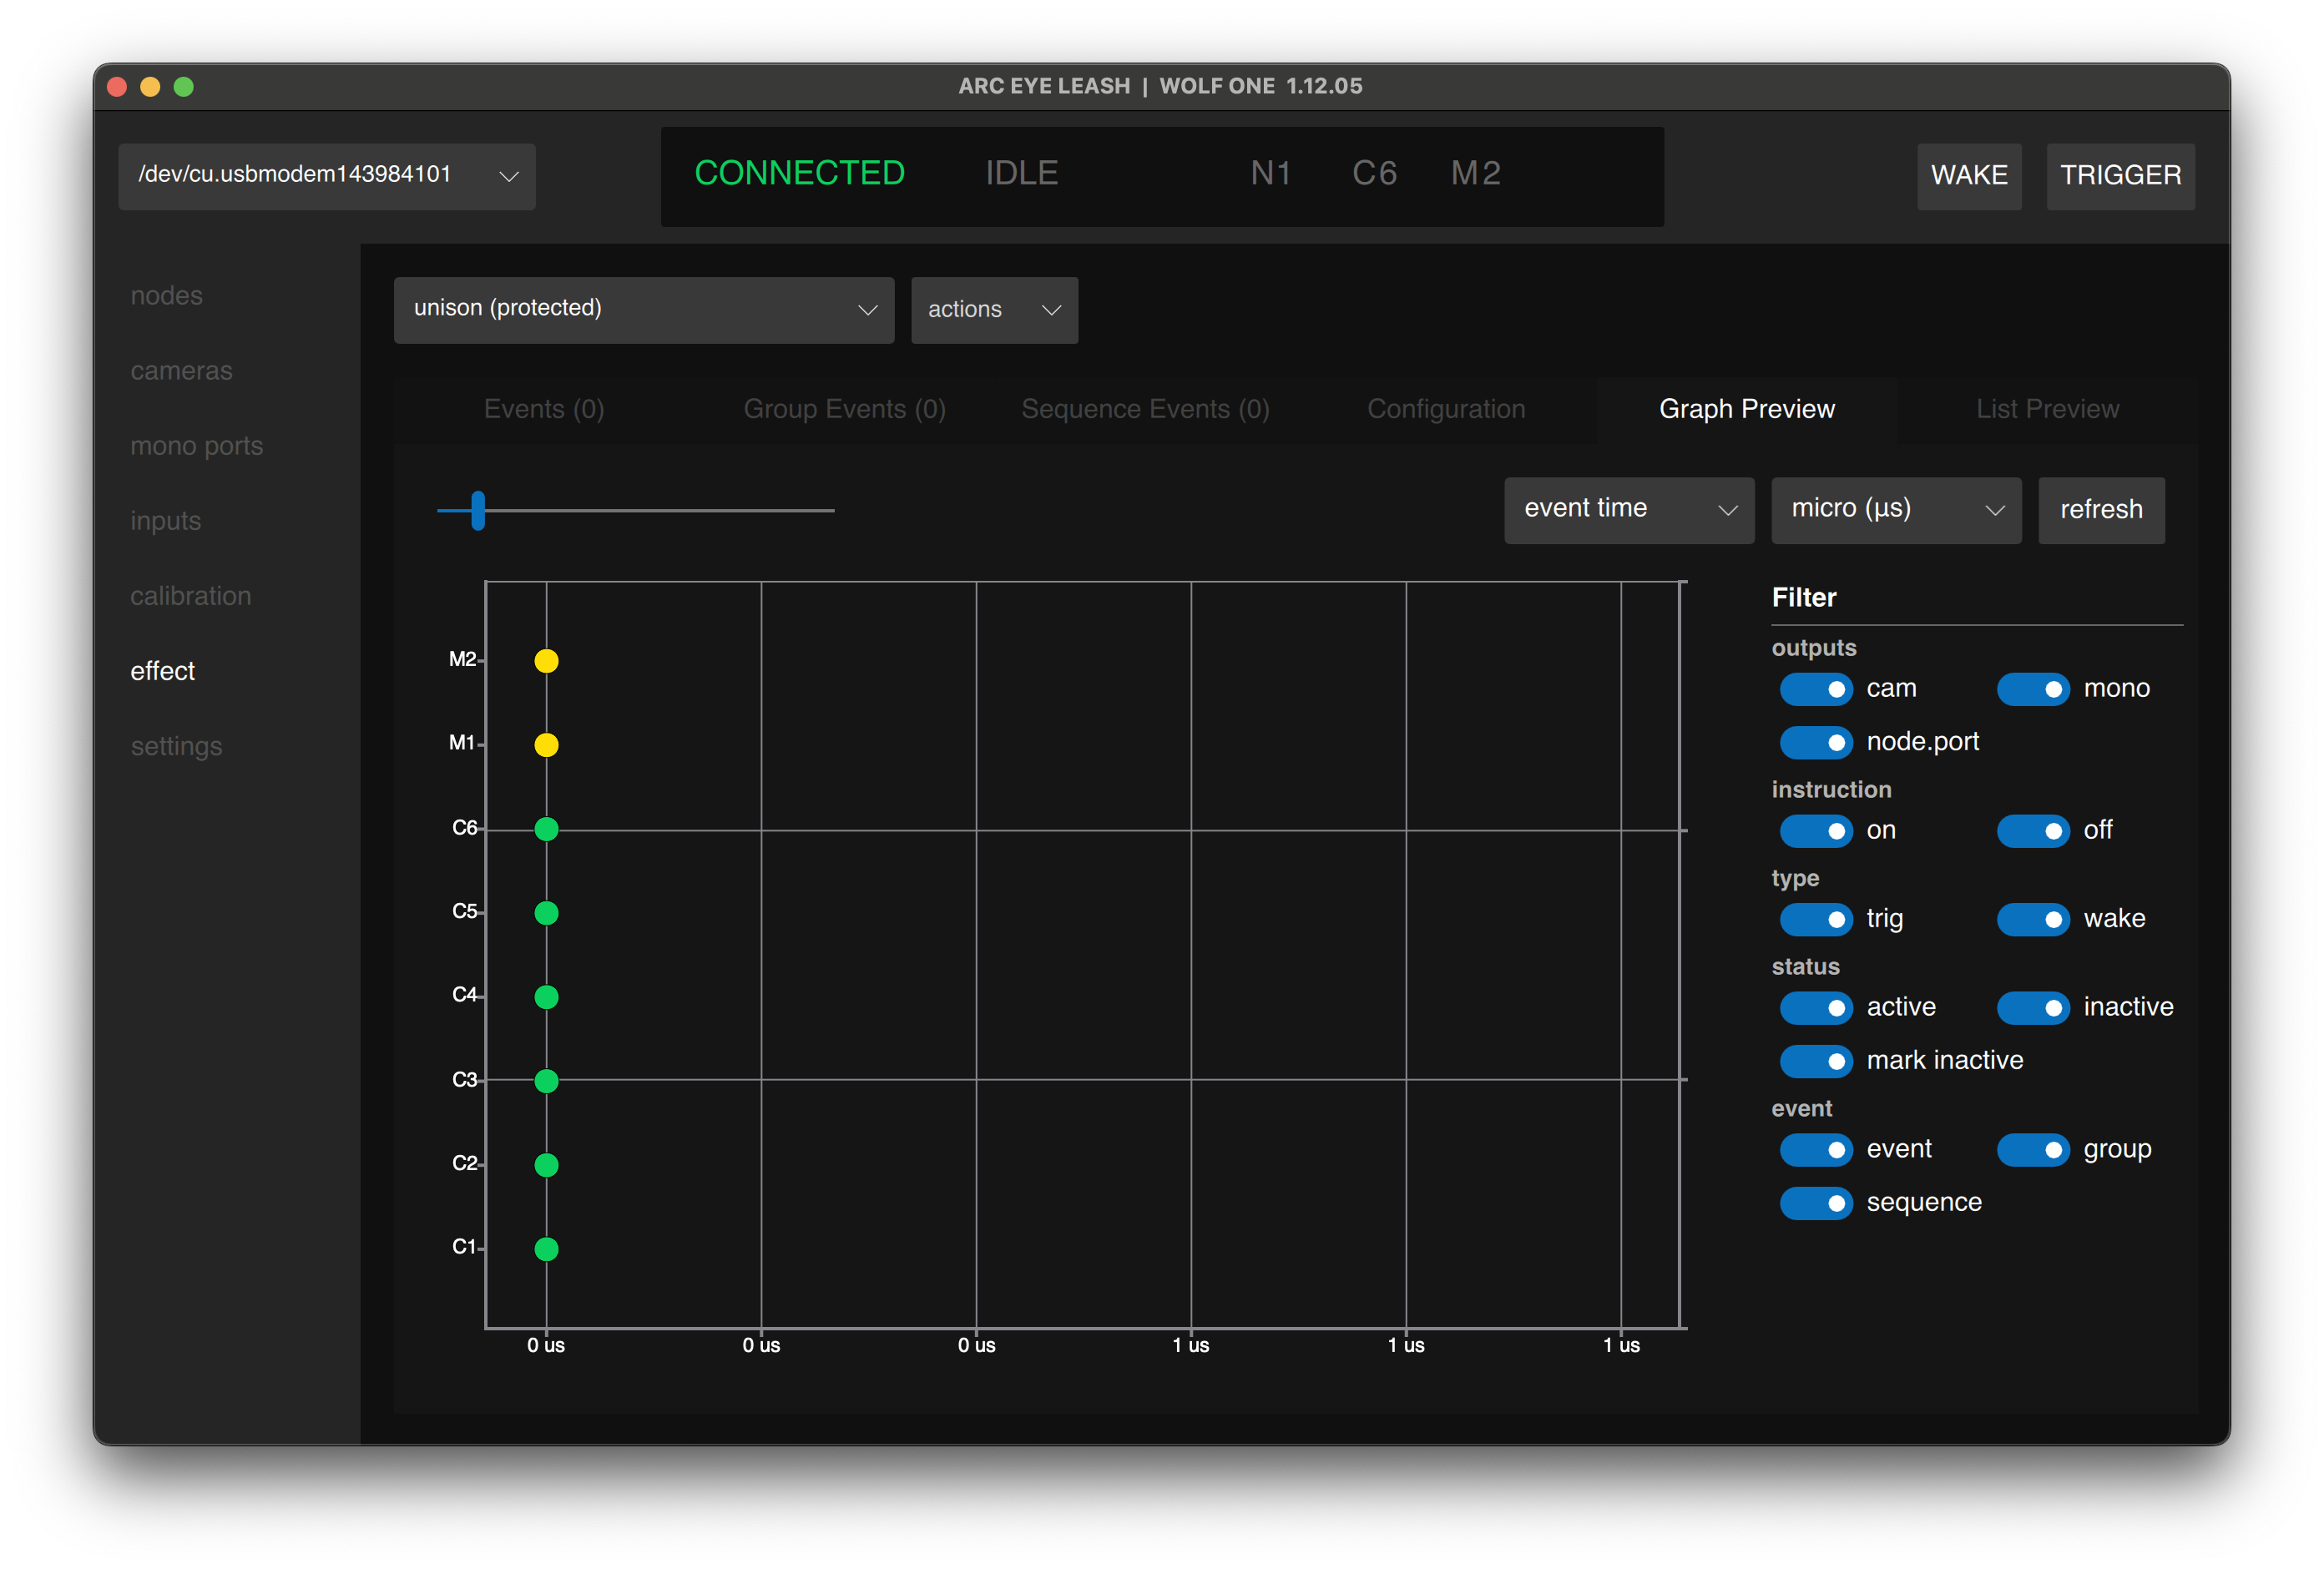The width and height of the screenshot is (2324, 1569).
Task: Click the green C1 event dot
Action: (x=546, y=1249)
